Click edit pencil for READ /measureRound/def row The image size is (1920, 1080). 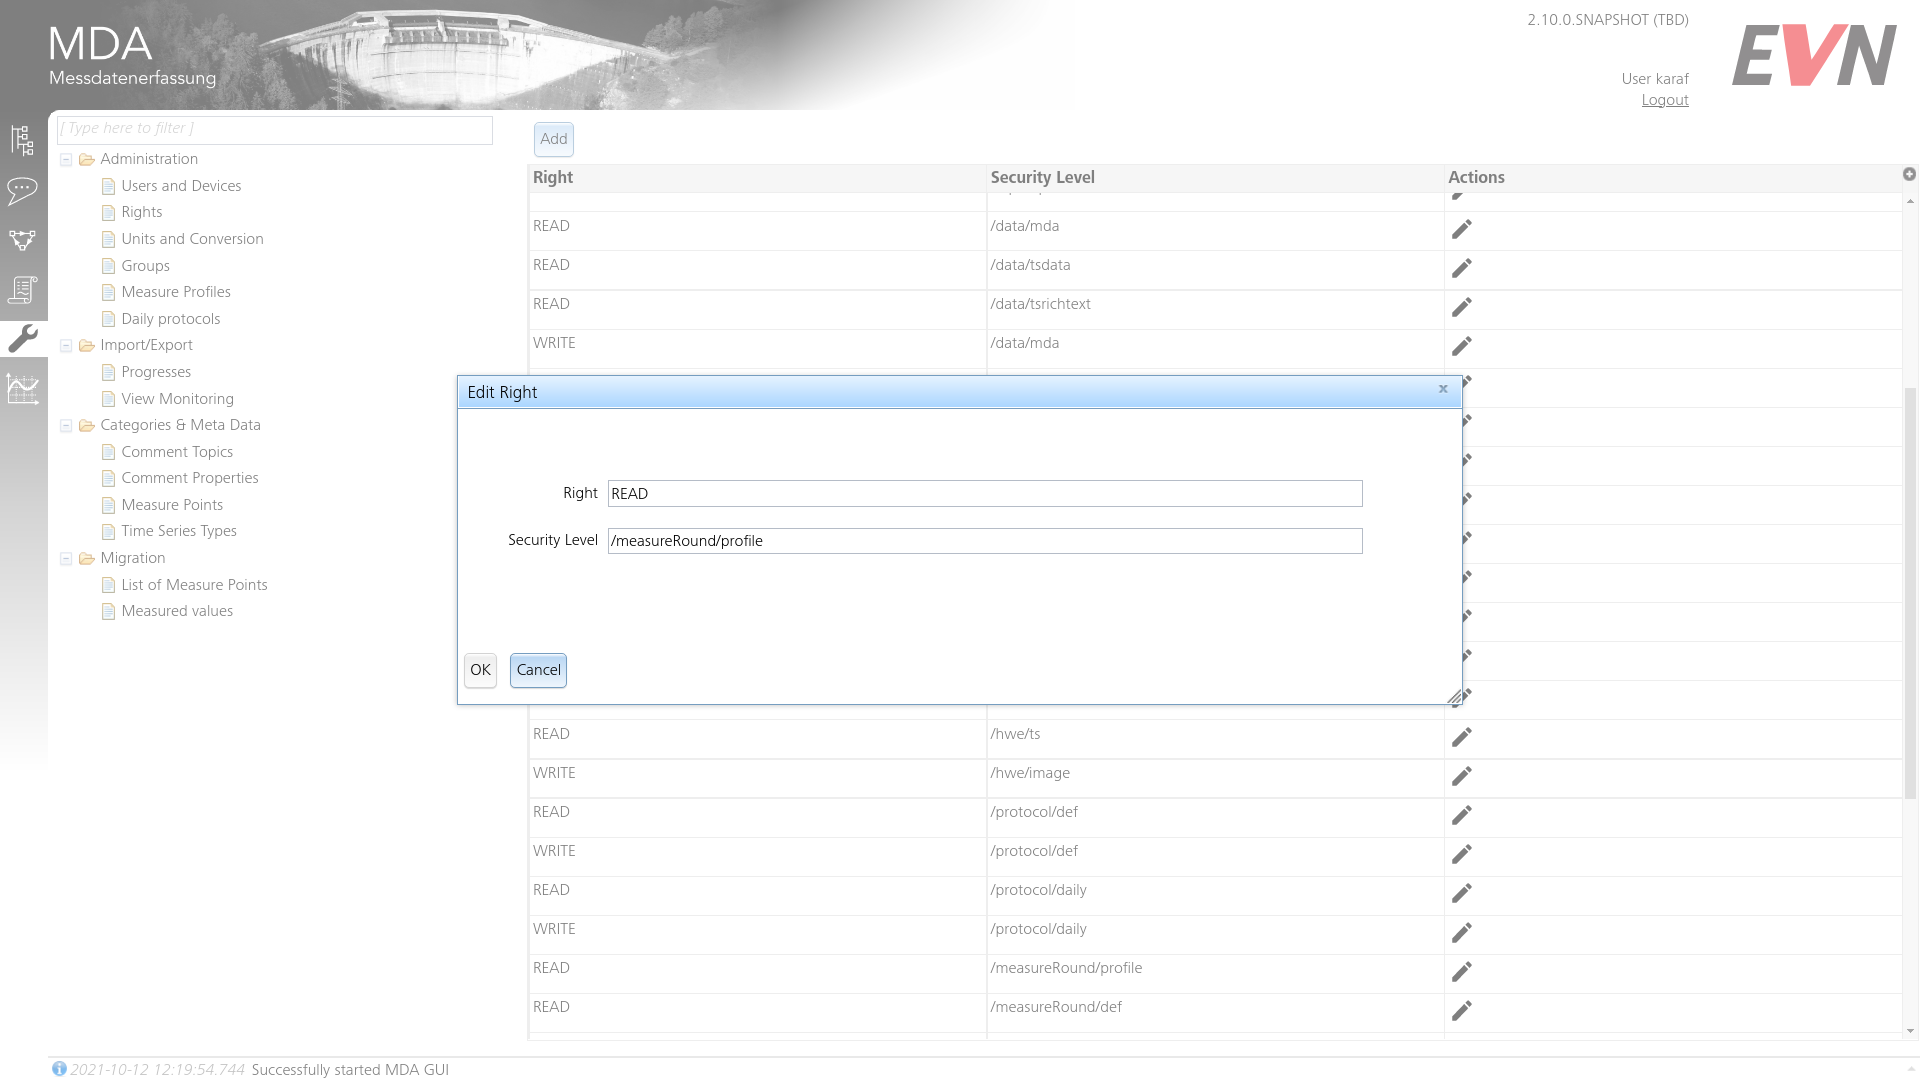1461,1011
